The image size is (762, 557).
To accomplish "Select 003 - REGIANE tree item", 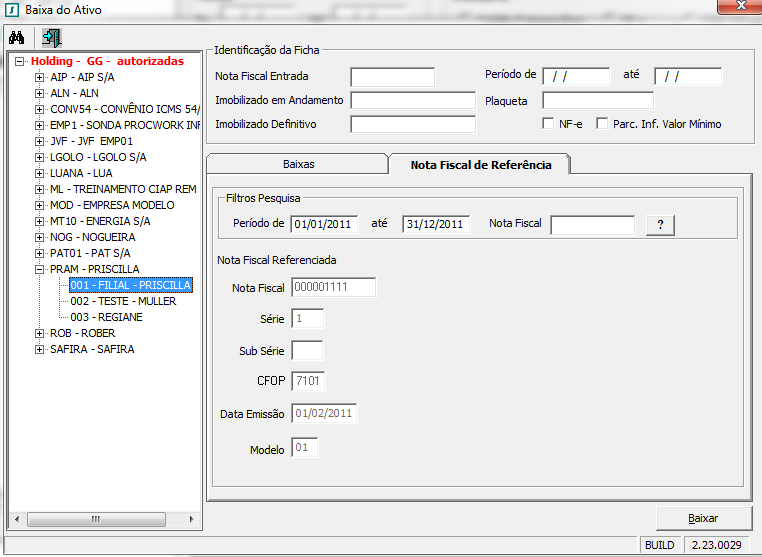I will pos(106,317).
